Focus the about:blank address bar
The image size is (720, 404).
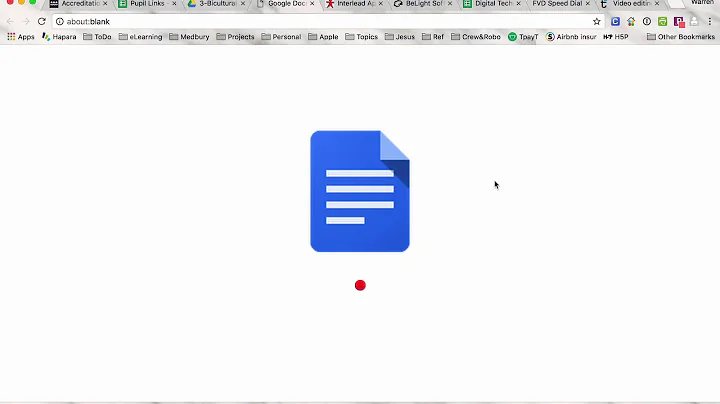328,22
